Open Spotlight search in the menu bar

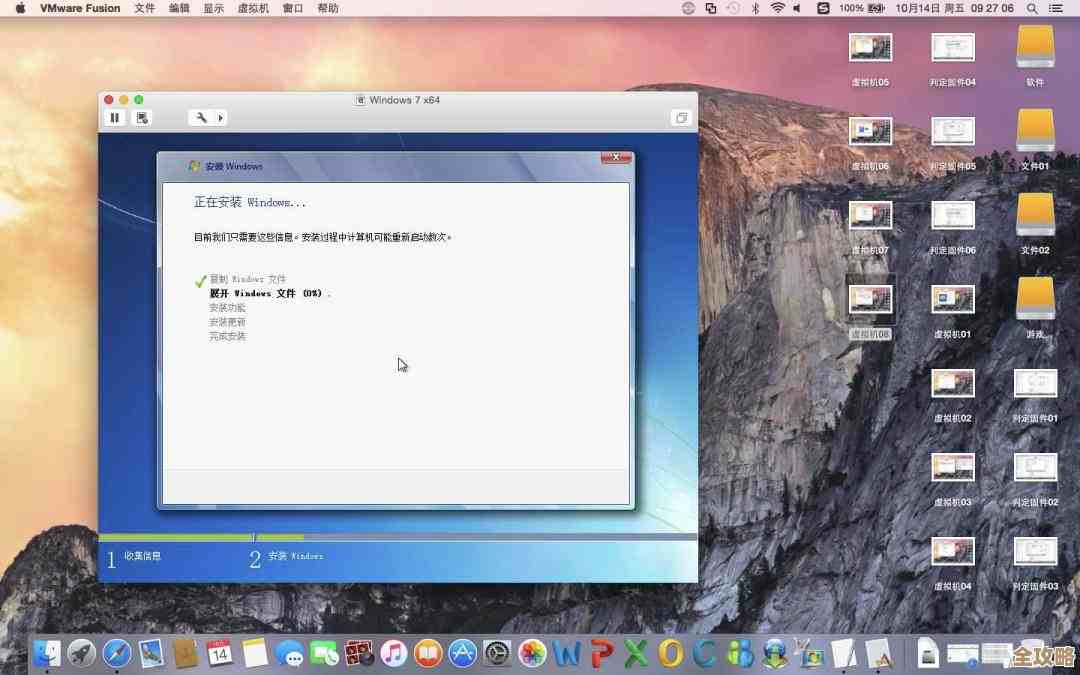tap(1031, 8)
